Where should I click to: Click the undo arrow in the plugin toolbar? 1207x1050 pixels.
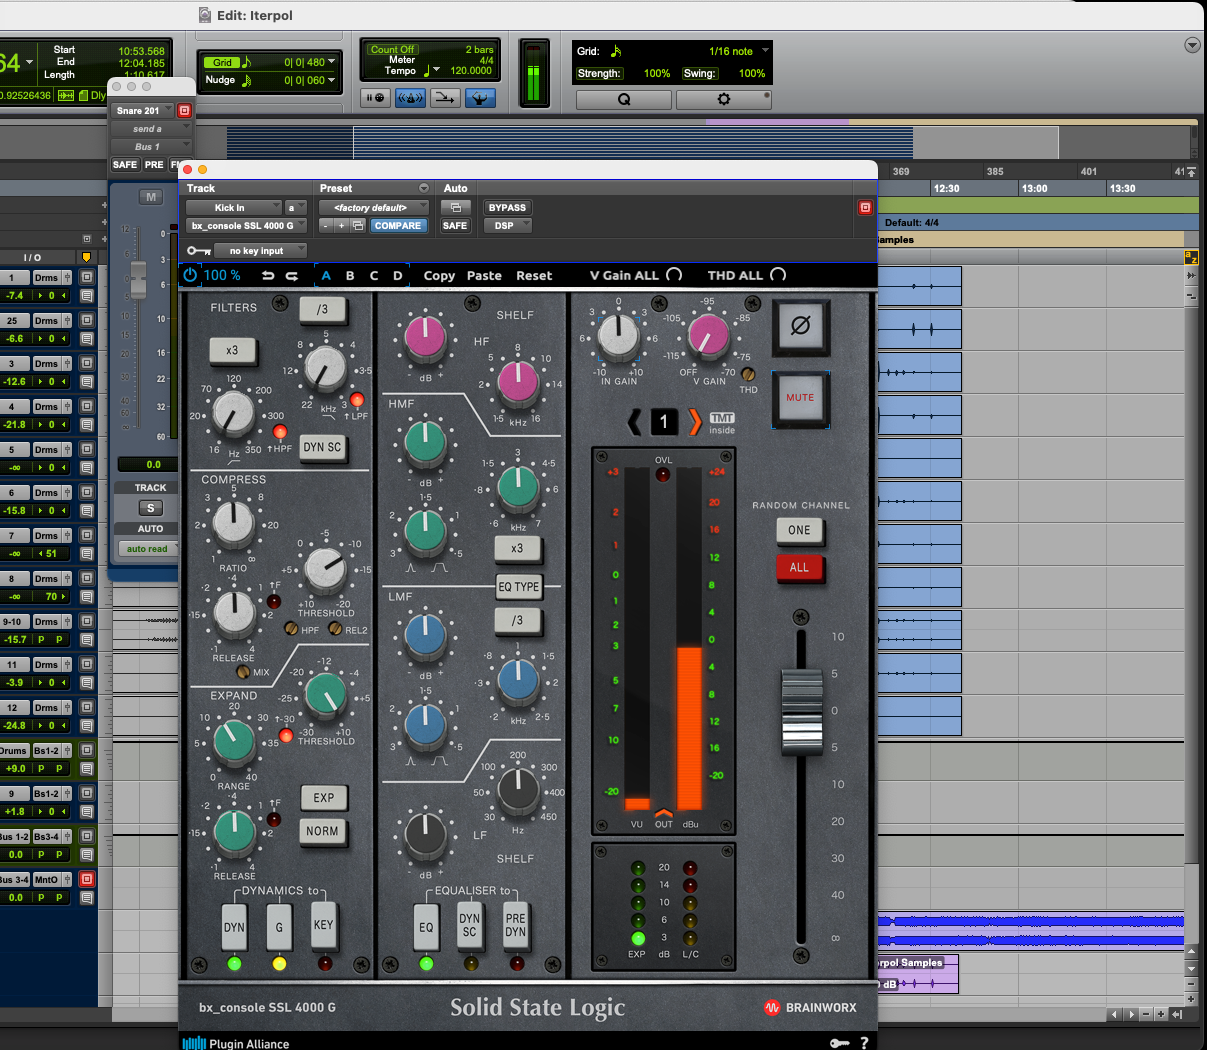[268, 275]
